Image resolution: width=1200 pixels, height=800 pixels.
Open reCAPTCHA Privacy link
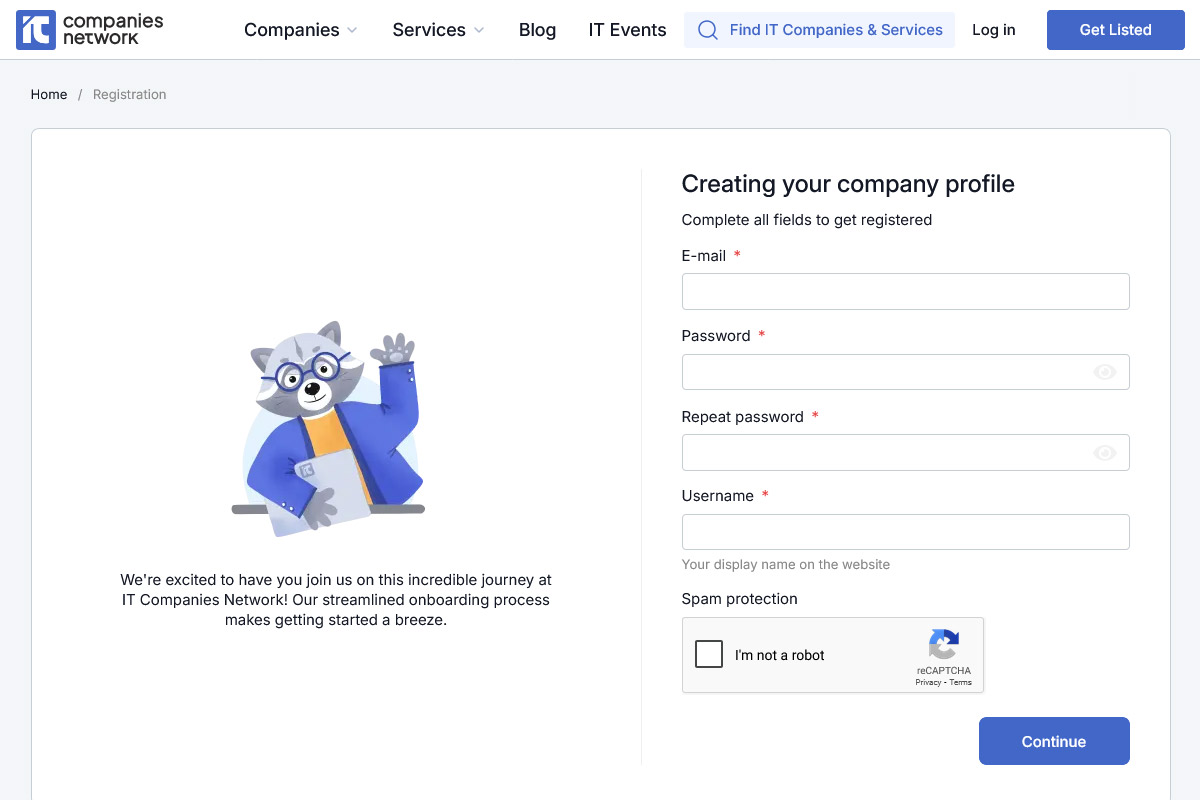pos(928,682)
